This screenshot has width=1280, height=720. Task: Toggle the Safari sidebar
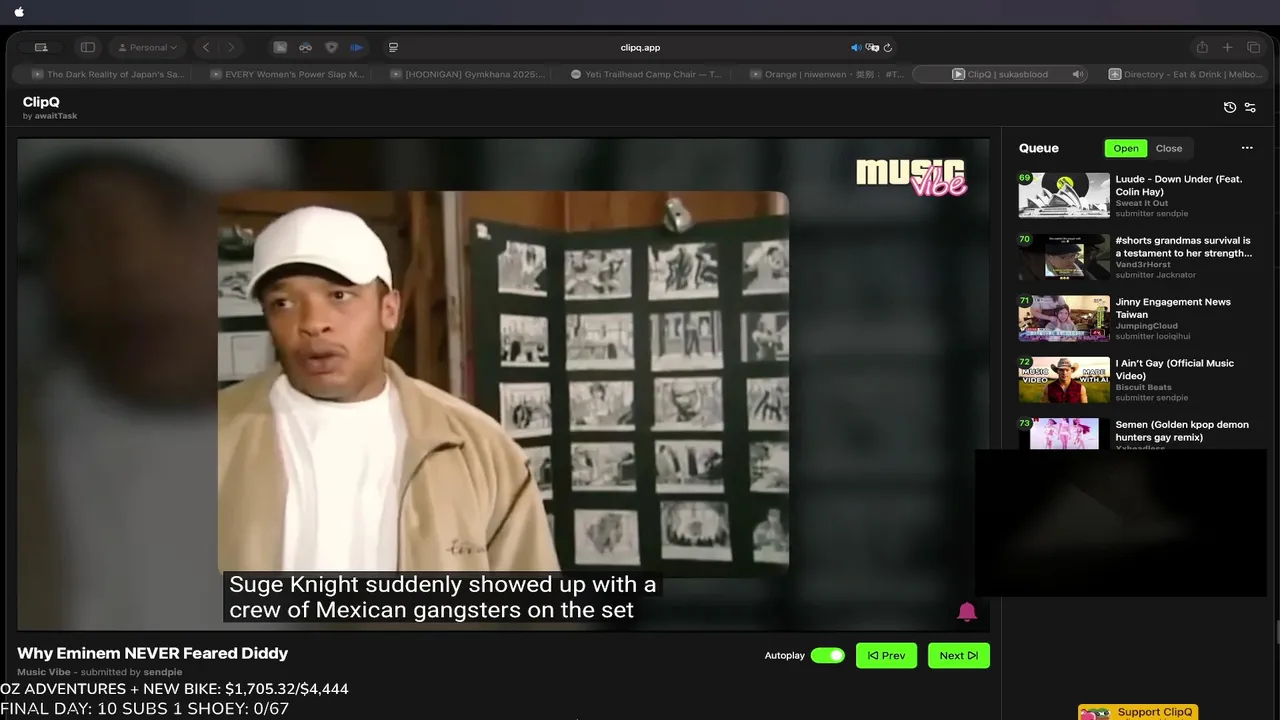coord(88,47)
